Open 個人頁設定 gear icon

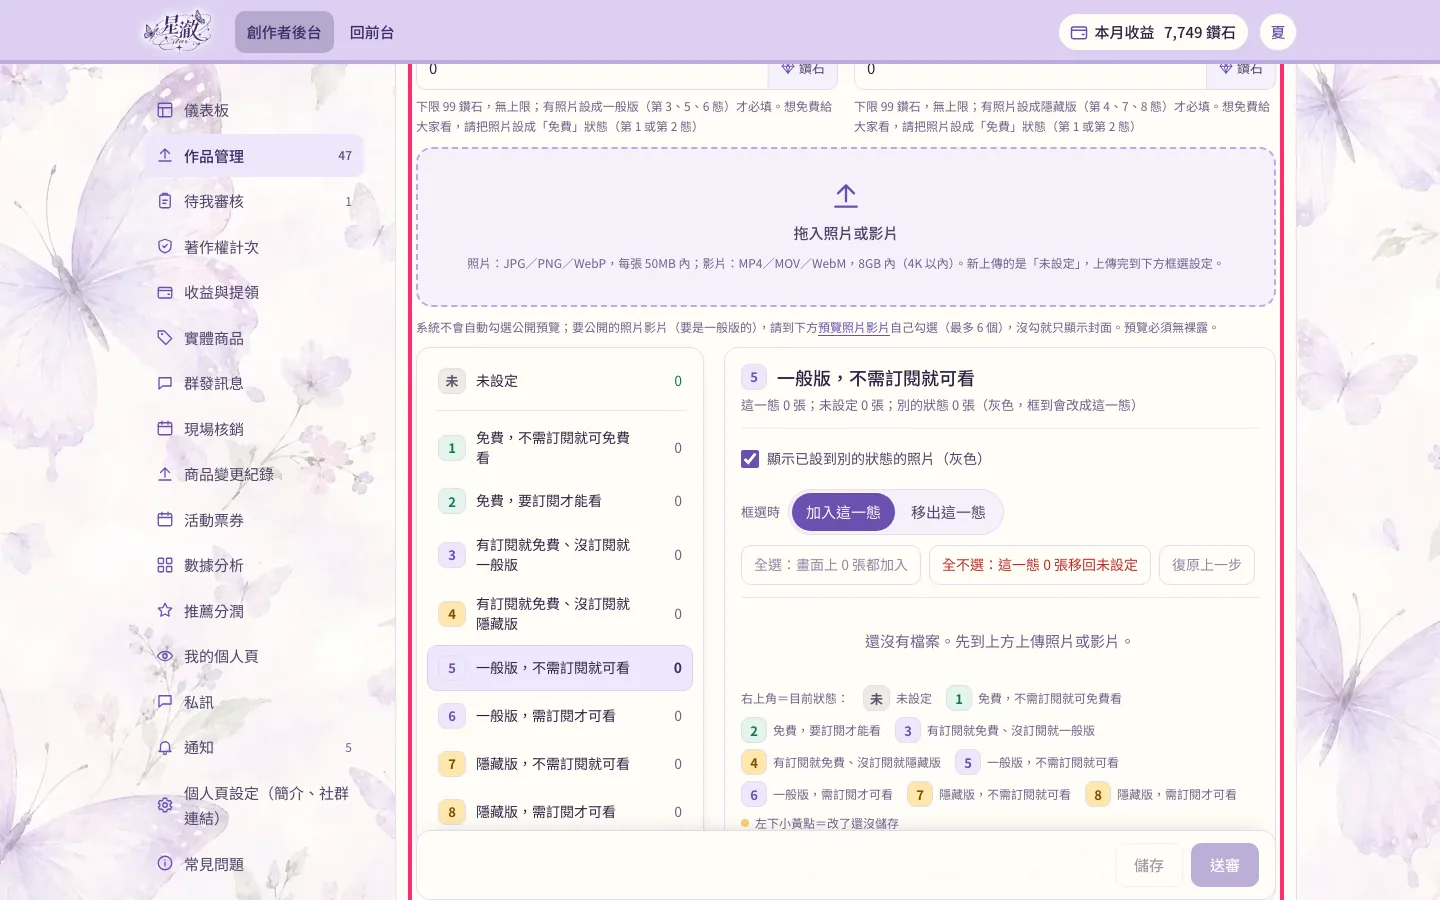click(165, 805)
